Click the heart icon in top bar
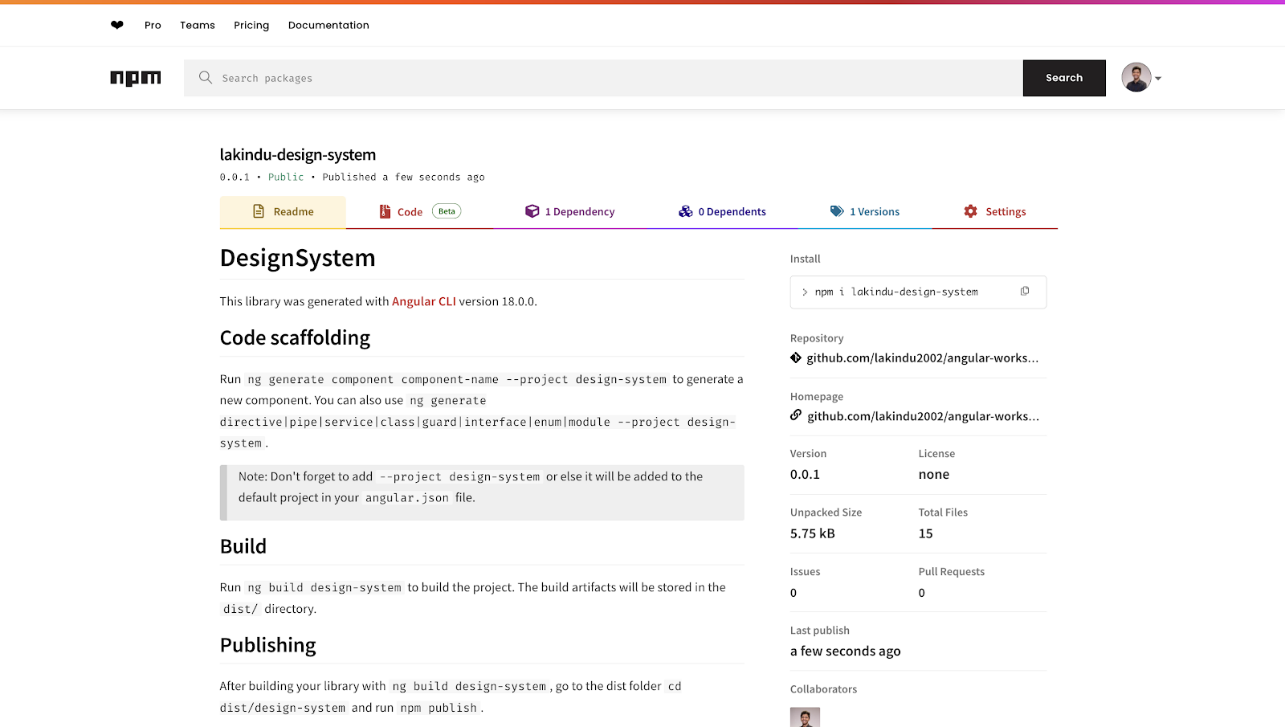 pos(117,25)
